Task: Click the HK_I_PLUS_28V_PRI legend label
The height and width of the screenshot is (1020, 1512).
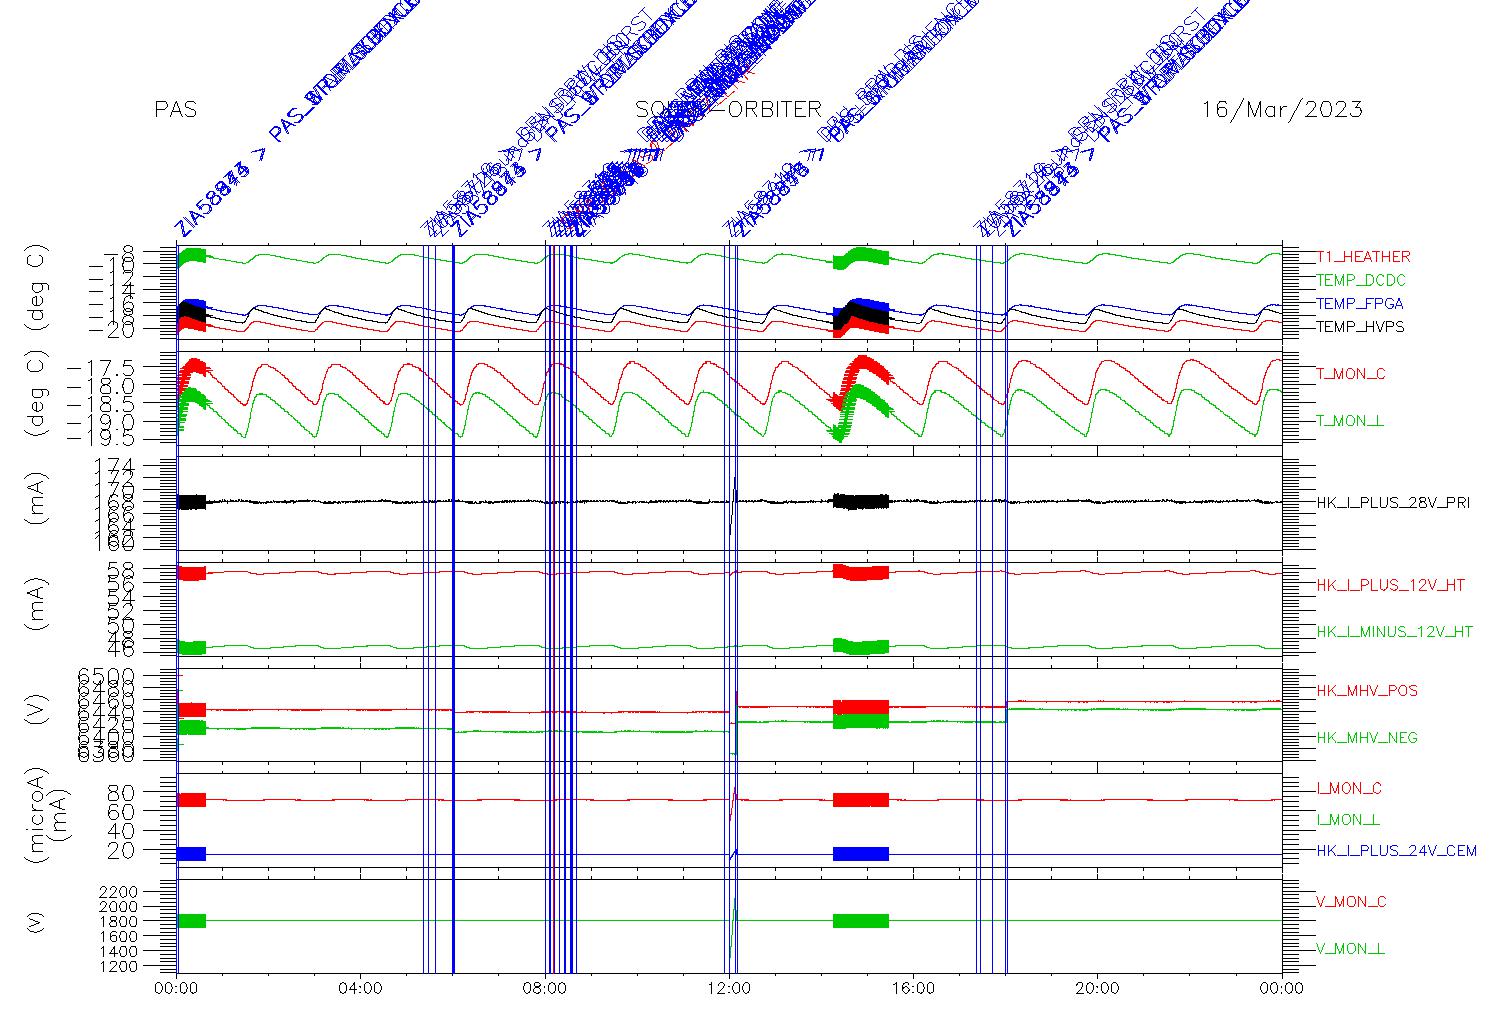Action: click(1393, 503)
